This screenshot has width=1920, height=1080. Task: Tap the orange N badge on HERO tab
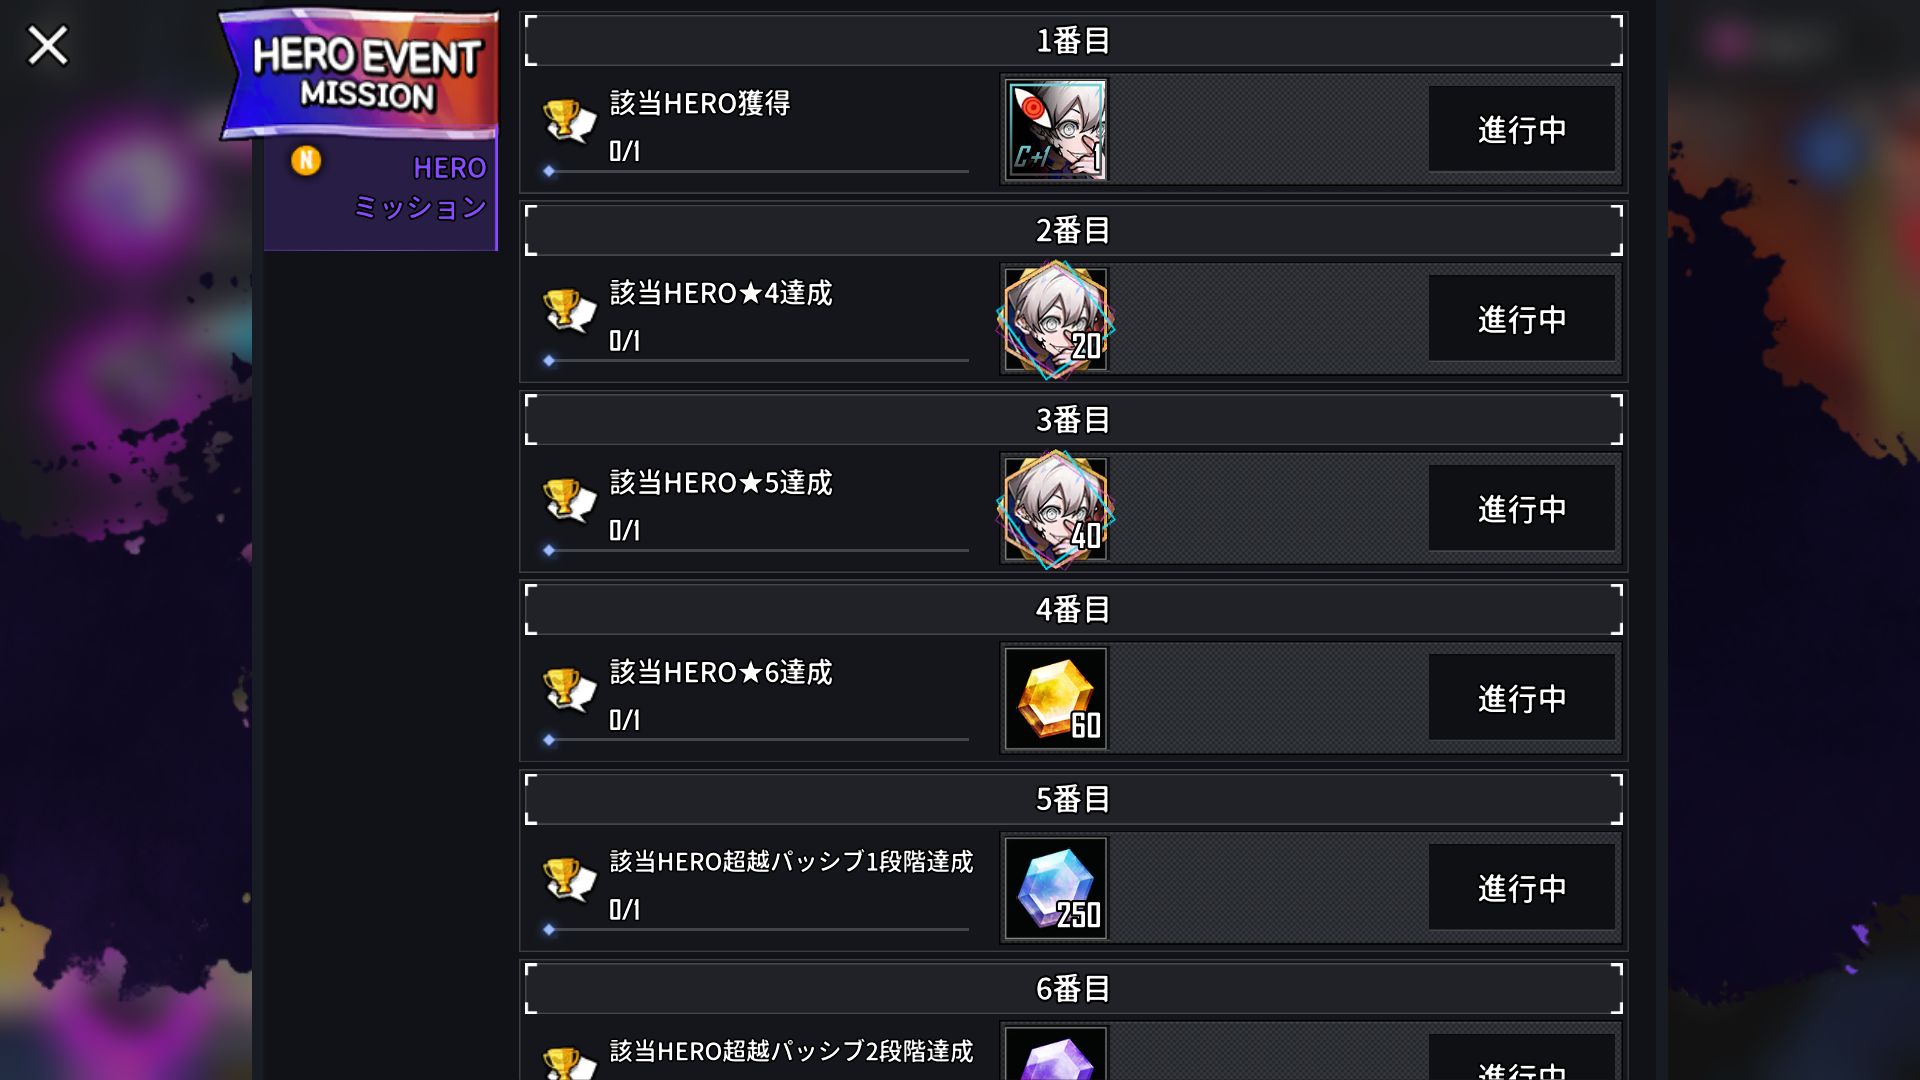coord(306,161)
